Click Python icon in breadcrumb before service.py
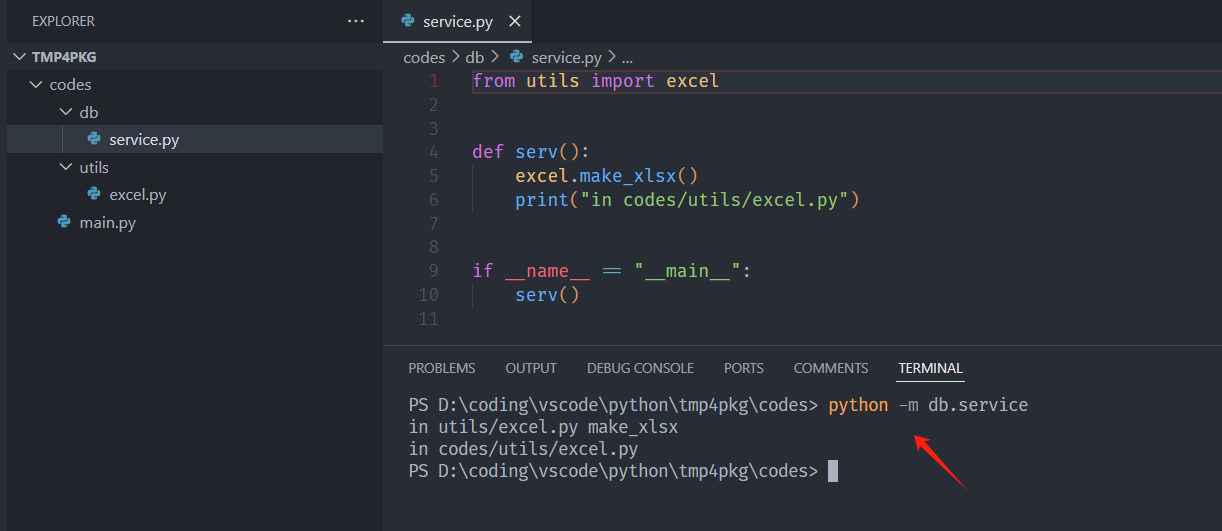1222x531 pixels. tap(516, 57)
